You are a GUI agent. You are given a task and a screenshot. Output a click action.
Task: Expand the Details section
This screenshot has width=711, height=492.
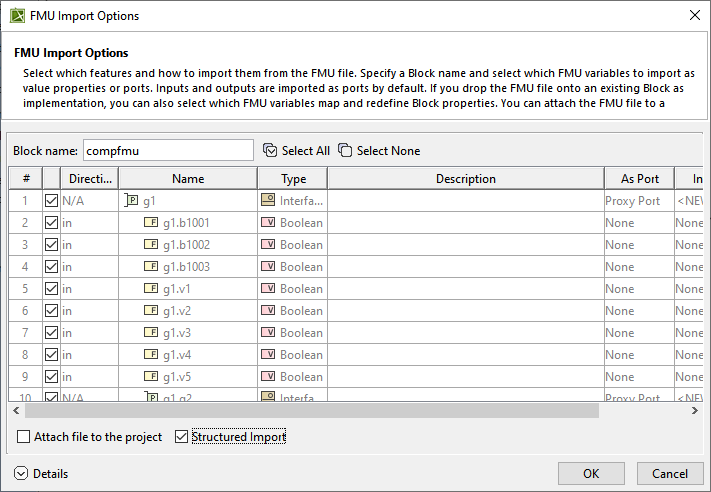(21, 473)
